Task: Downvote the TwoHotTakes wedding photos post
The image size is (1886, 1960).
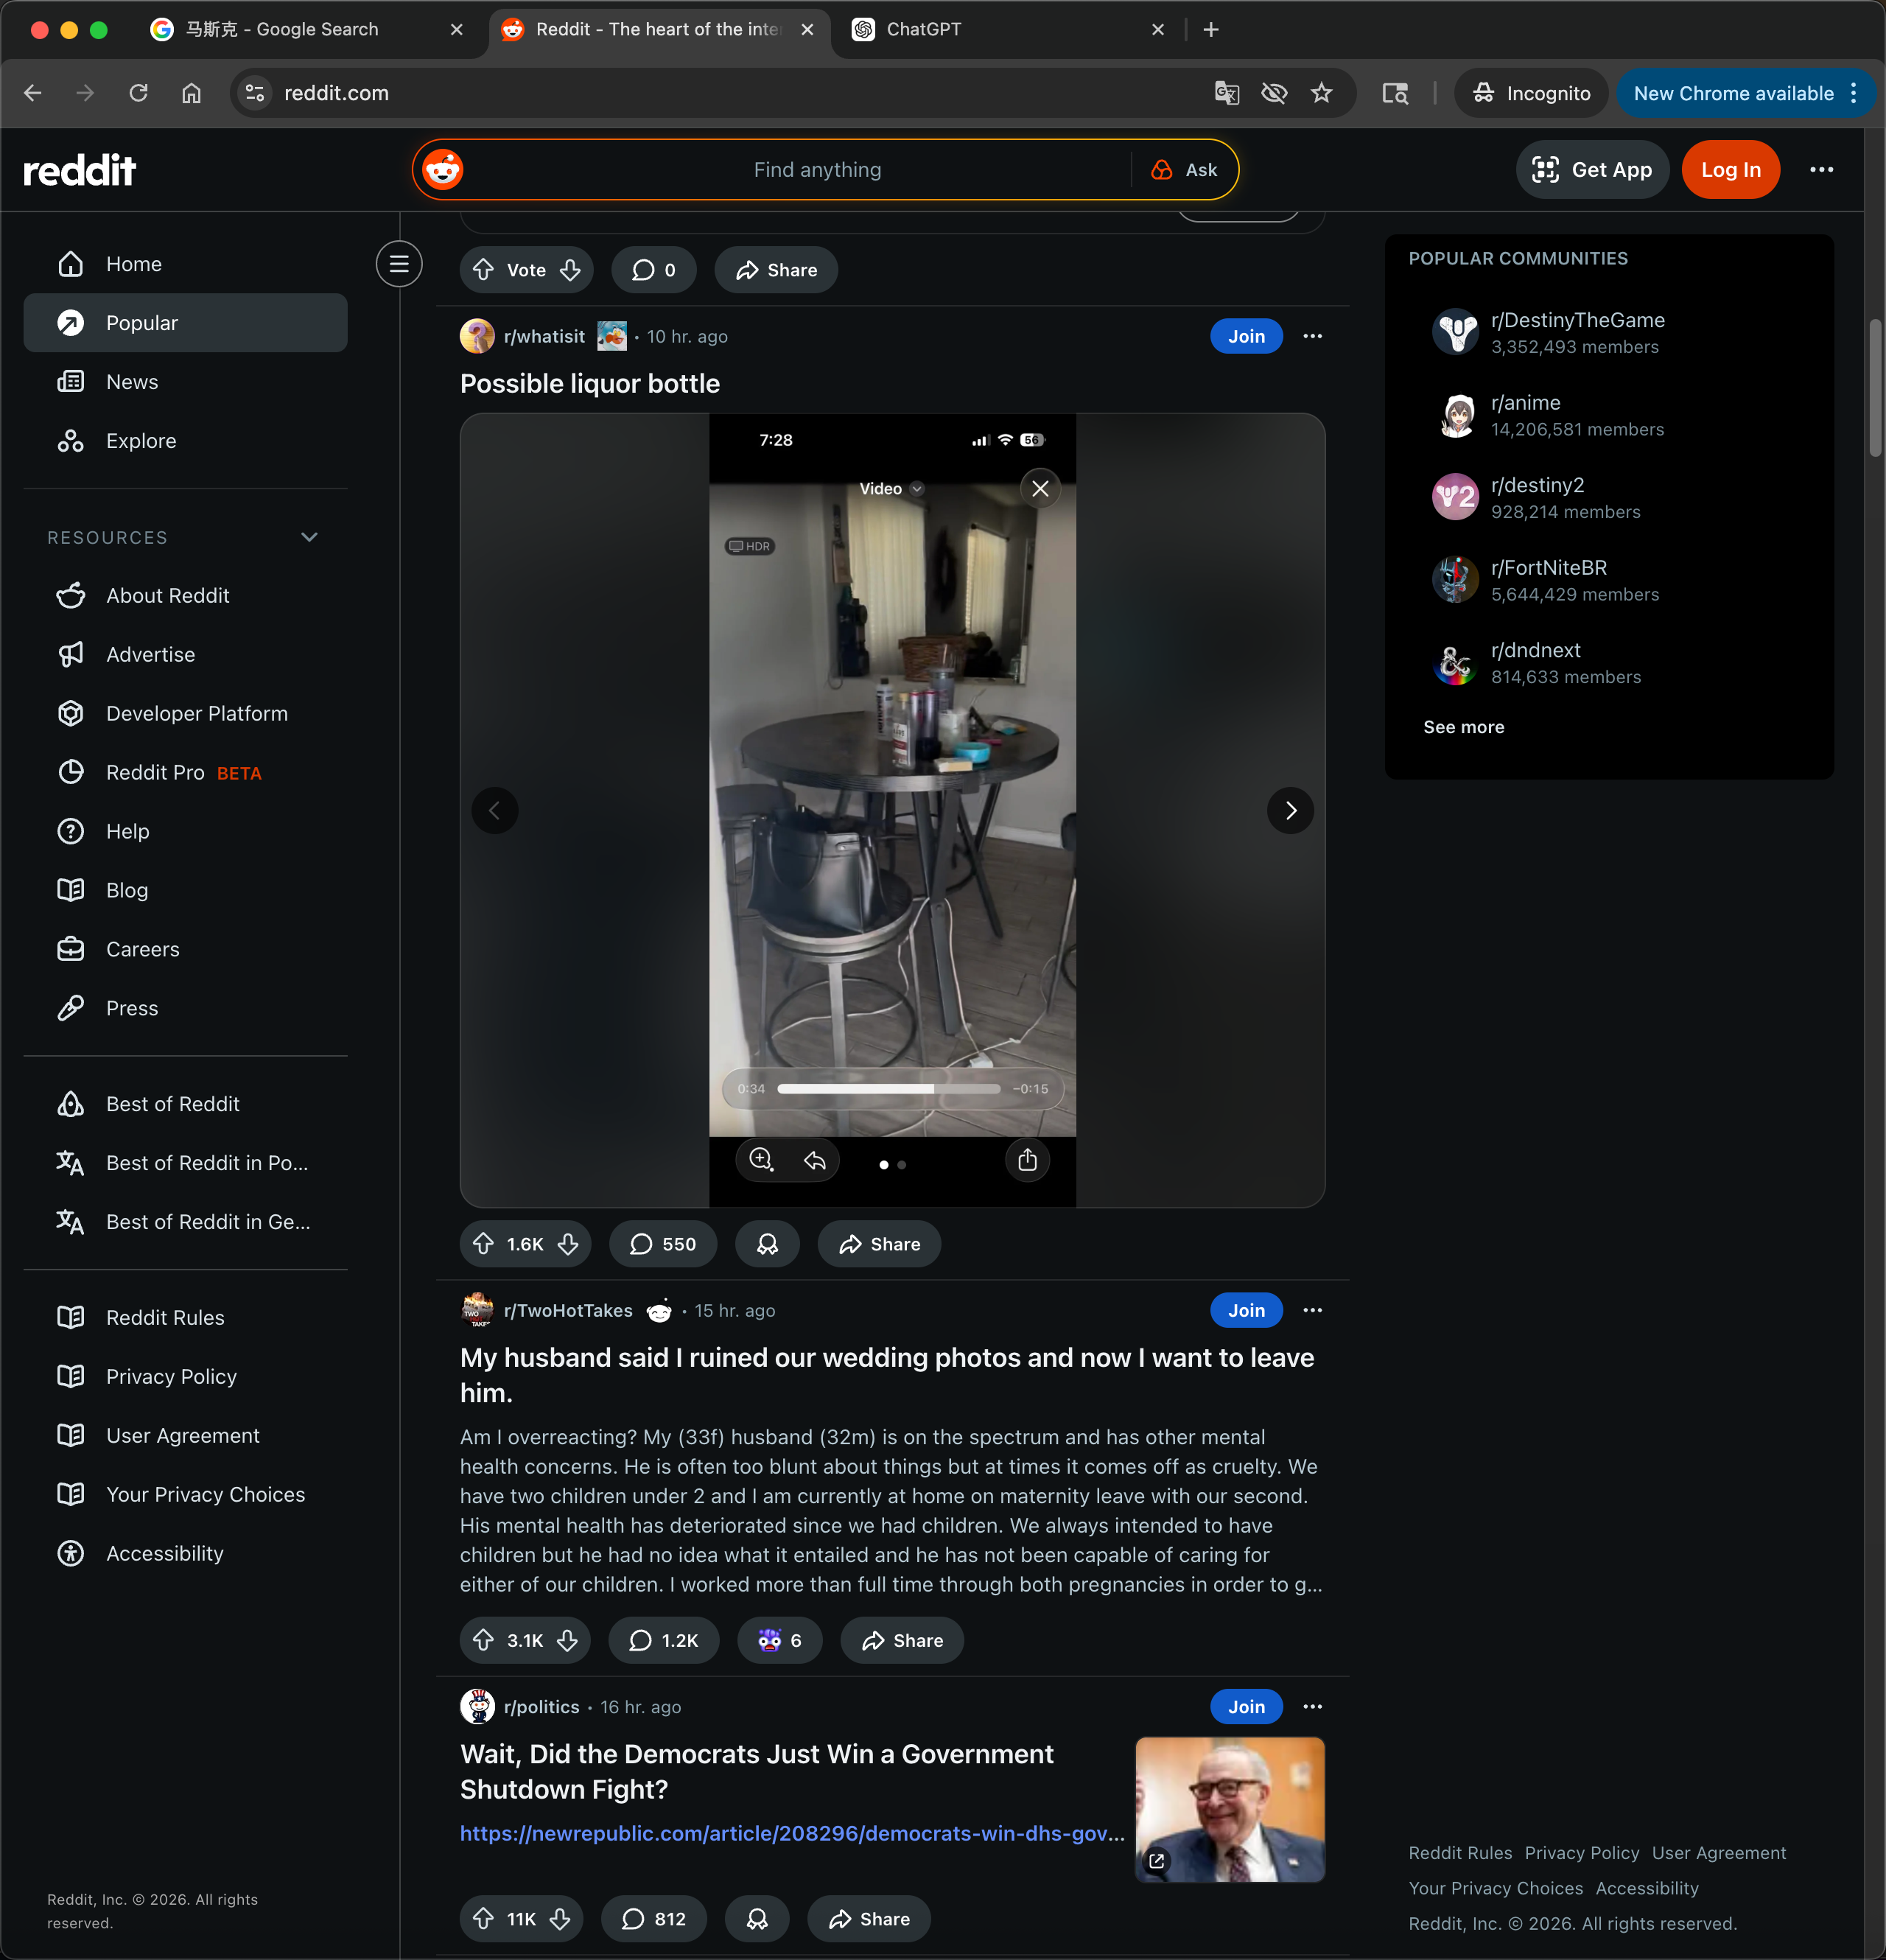Action: pyautogui.click(x=567, y=1640)
